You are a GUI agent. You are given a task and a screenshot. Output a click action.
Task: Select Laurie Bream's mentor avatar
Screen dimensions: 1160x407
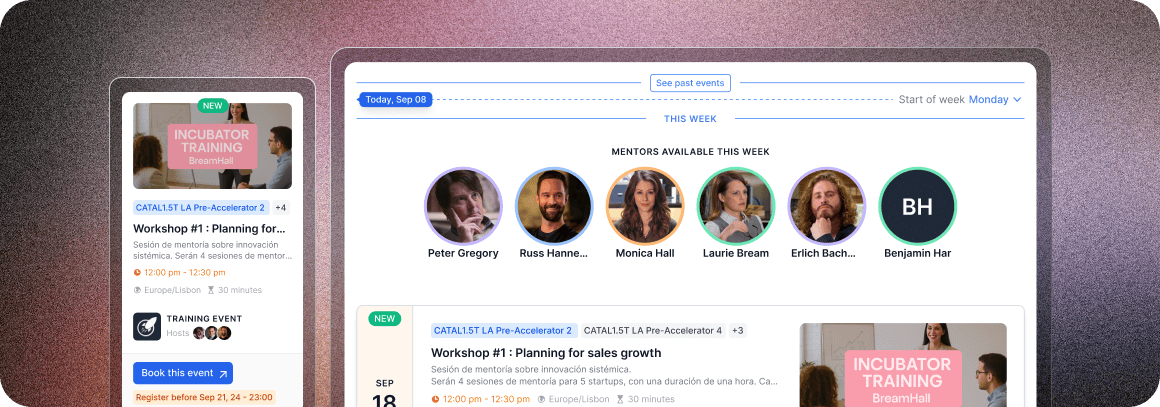pos(736,206)
